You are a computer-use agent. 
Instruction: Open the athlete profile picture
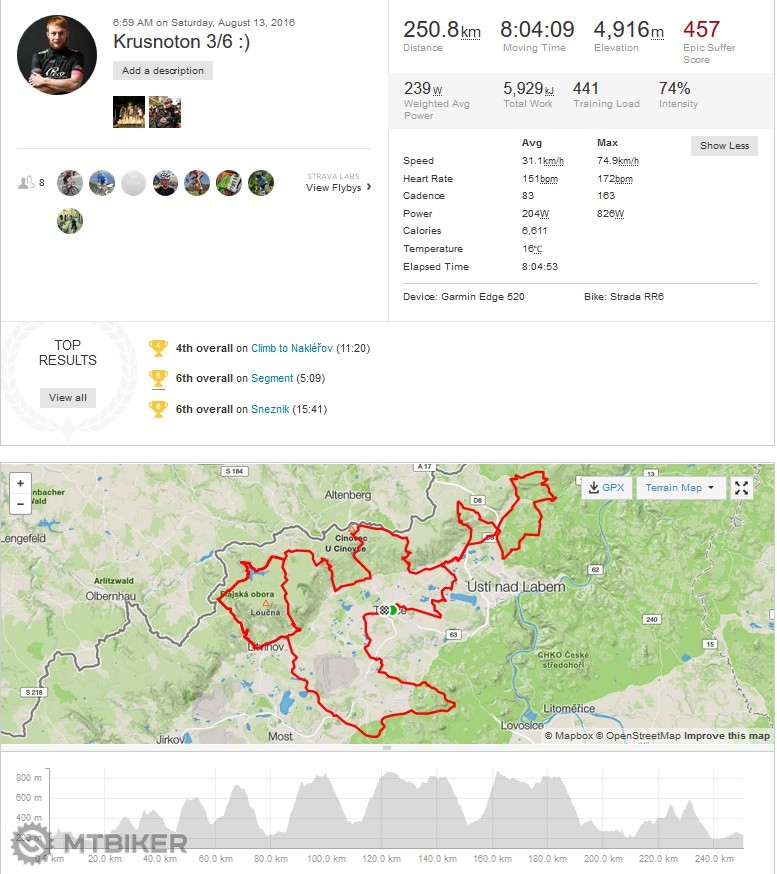(57, 55)
